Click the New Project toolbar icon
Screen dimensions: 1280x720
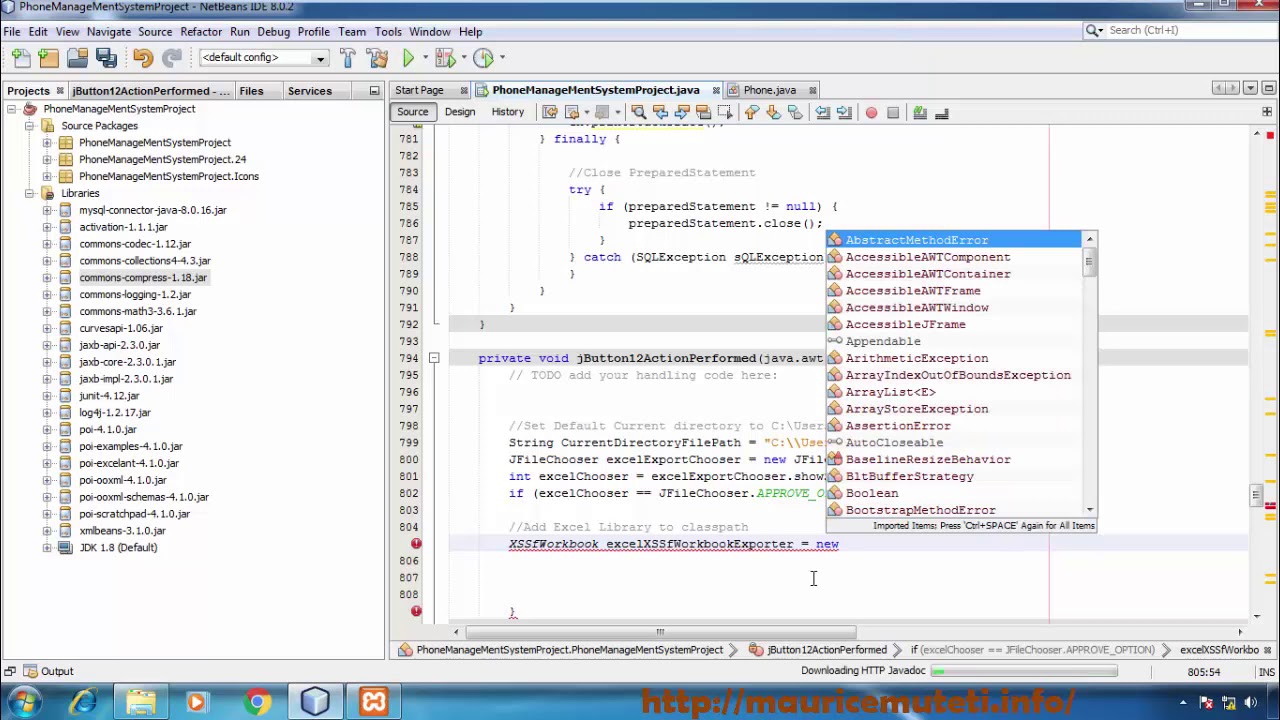coord(48,58)
